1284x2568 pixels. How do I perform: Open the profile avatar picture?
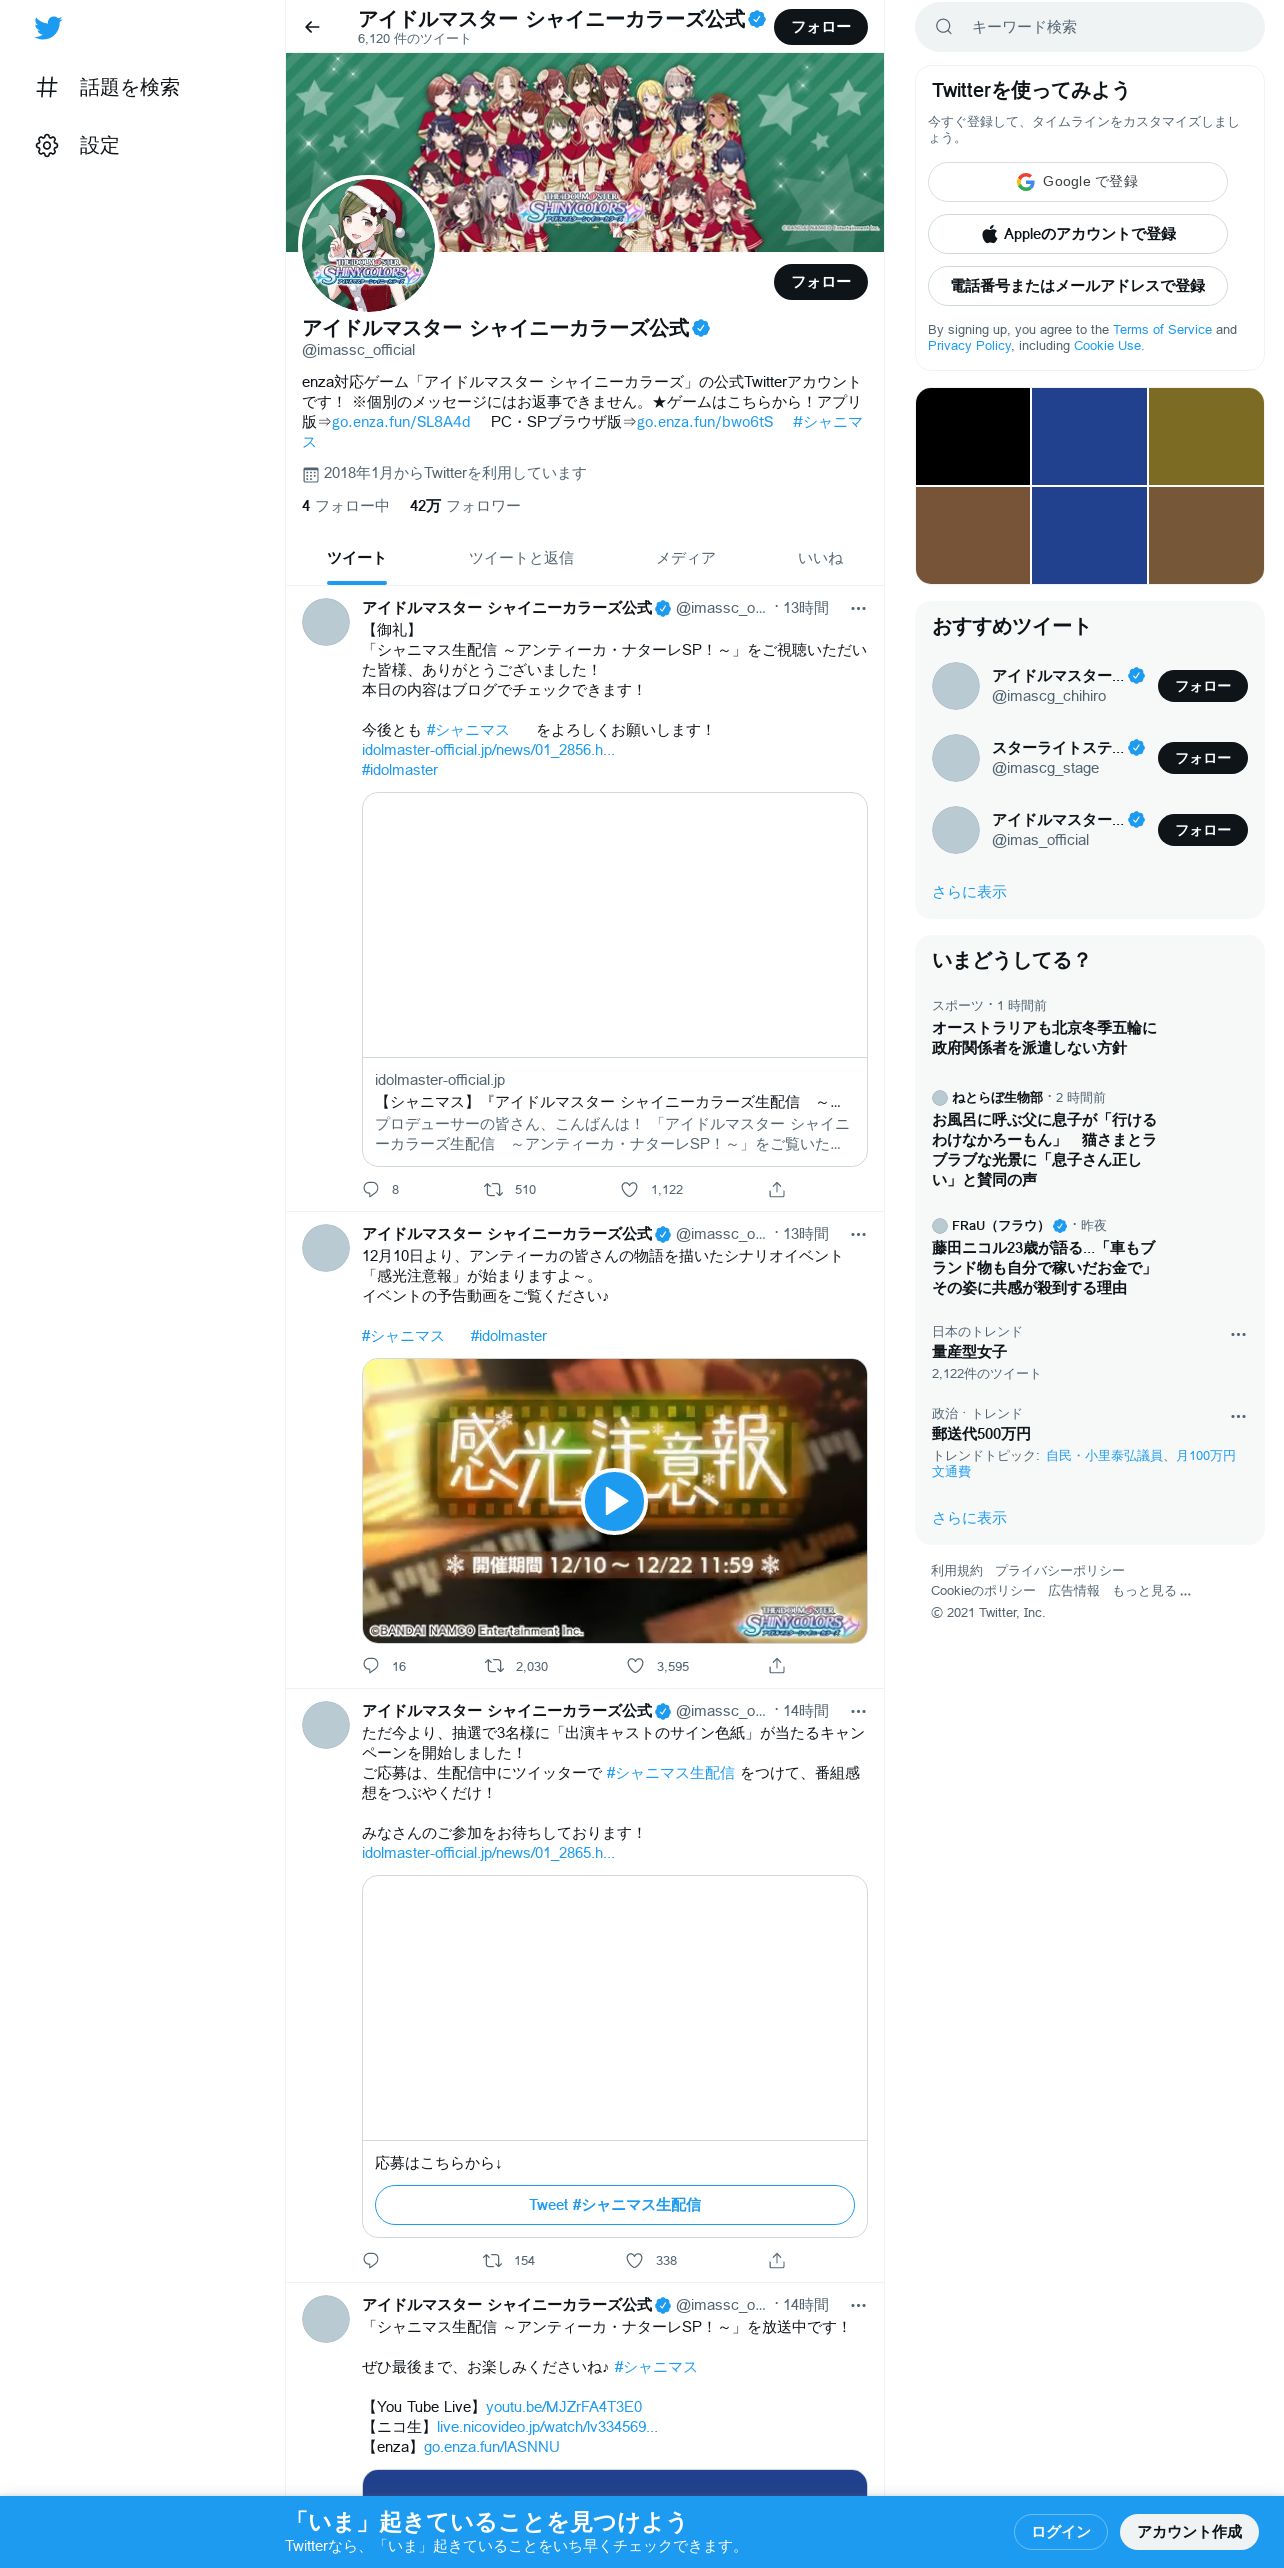point(368,246)
